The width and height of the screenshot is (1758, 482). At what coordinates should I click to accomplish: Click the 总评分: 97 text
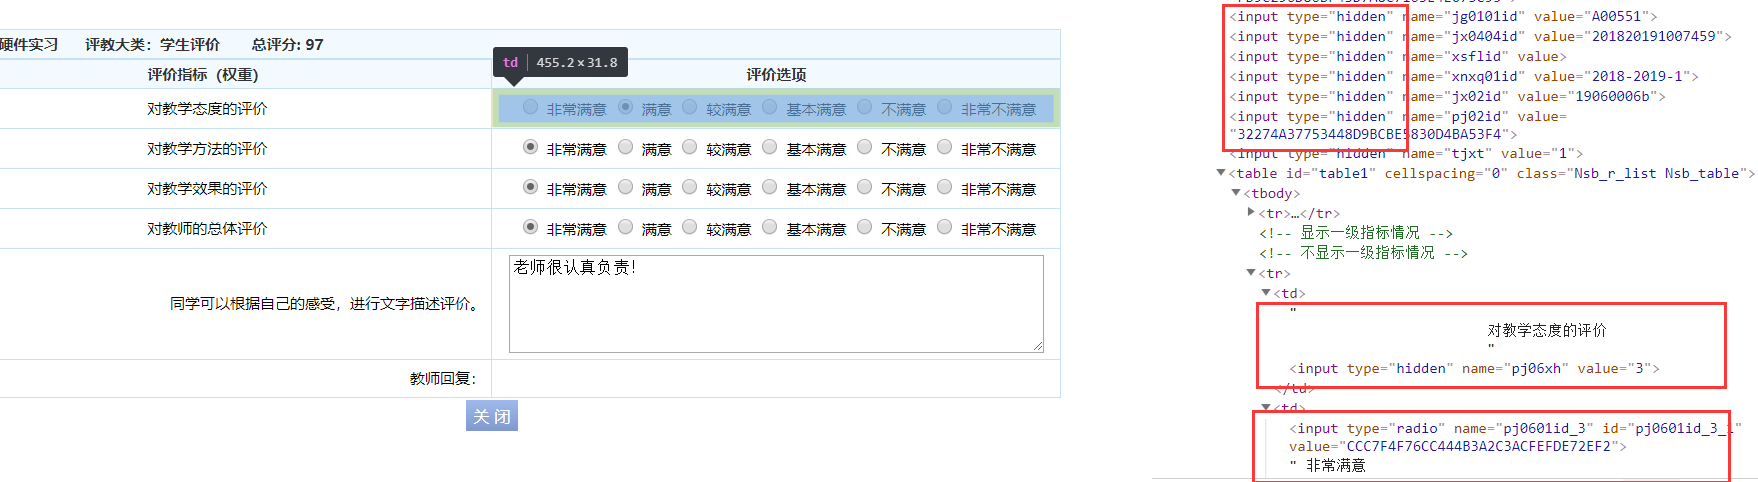(x=288, y=44)
